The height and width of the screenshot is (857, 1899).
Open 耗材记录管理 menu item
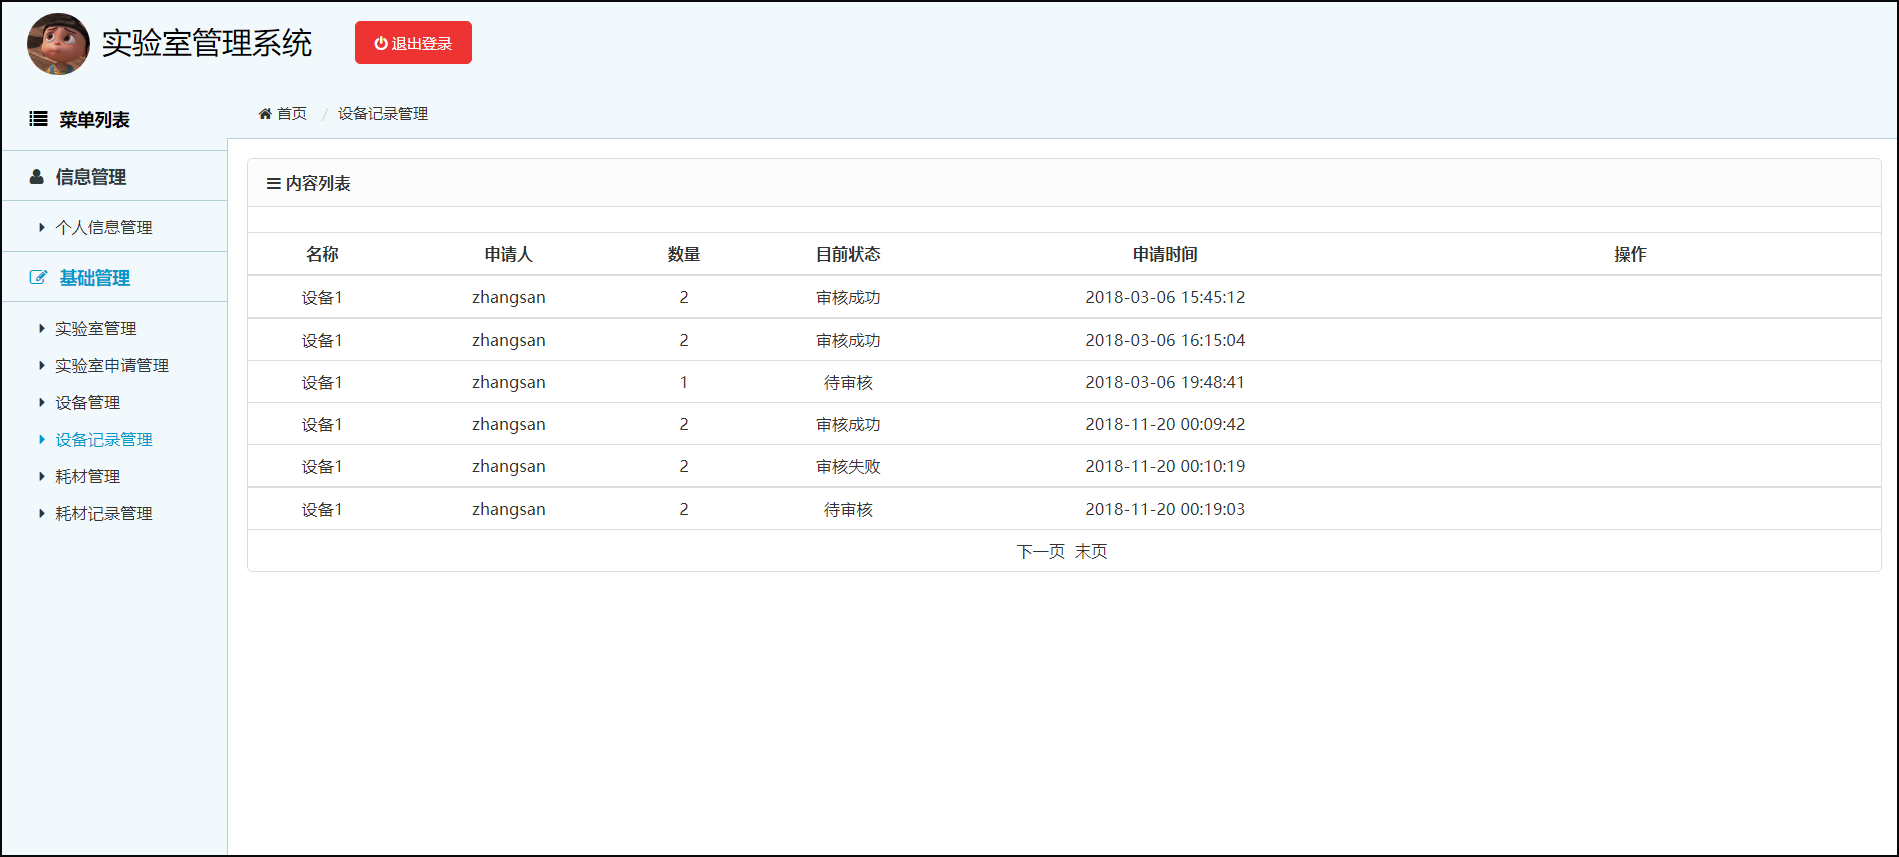click(x=104, y=514)
